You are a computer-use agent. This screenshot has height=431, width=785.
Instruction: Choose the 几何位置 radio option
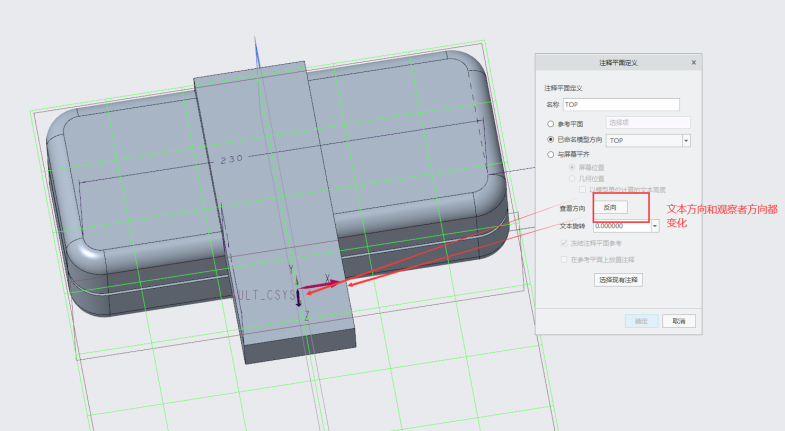point(572,178)
